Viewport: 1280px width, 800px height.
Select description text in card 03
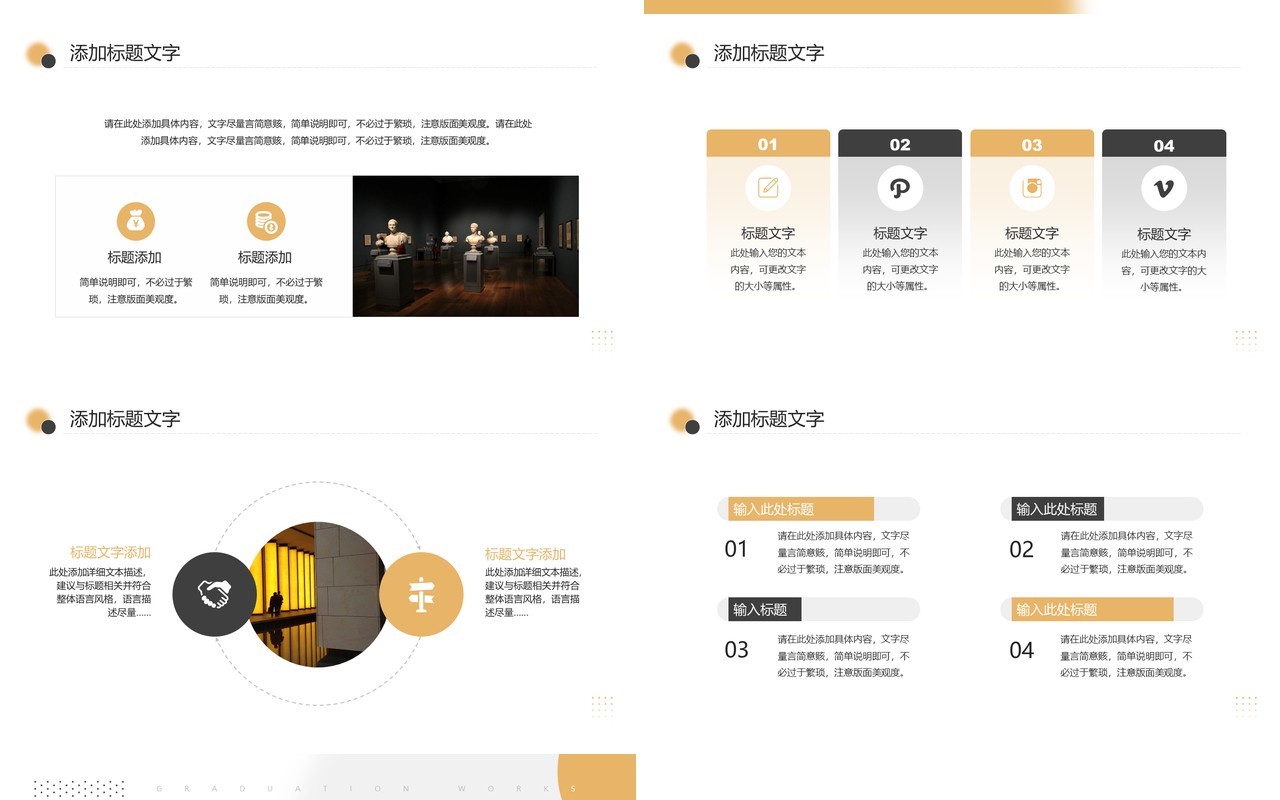click(x=1032, y=269)
